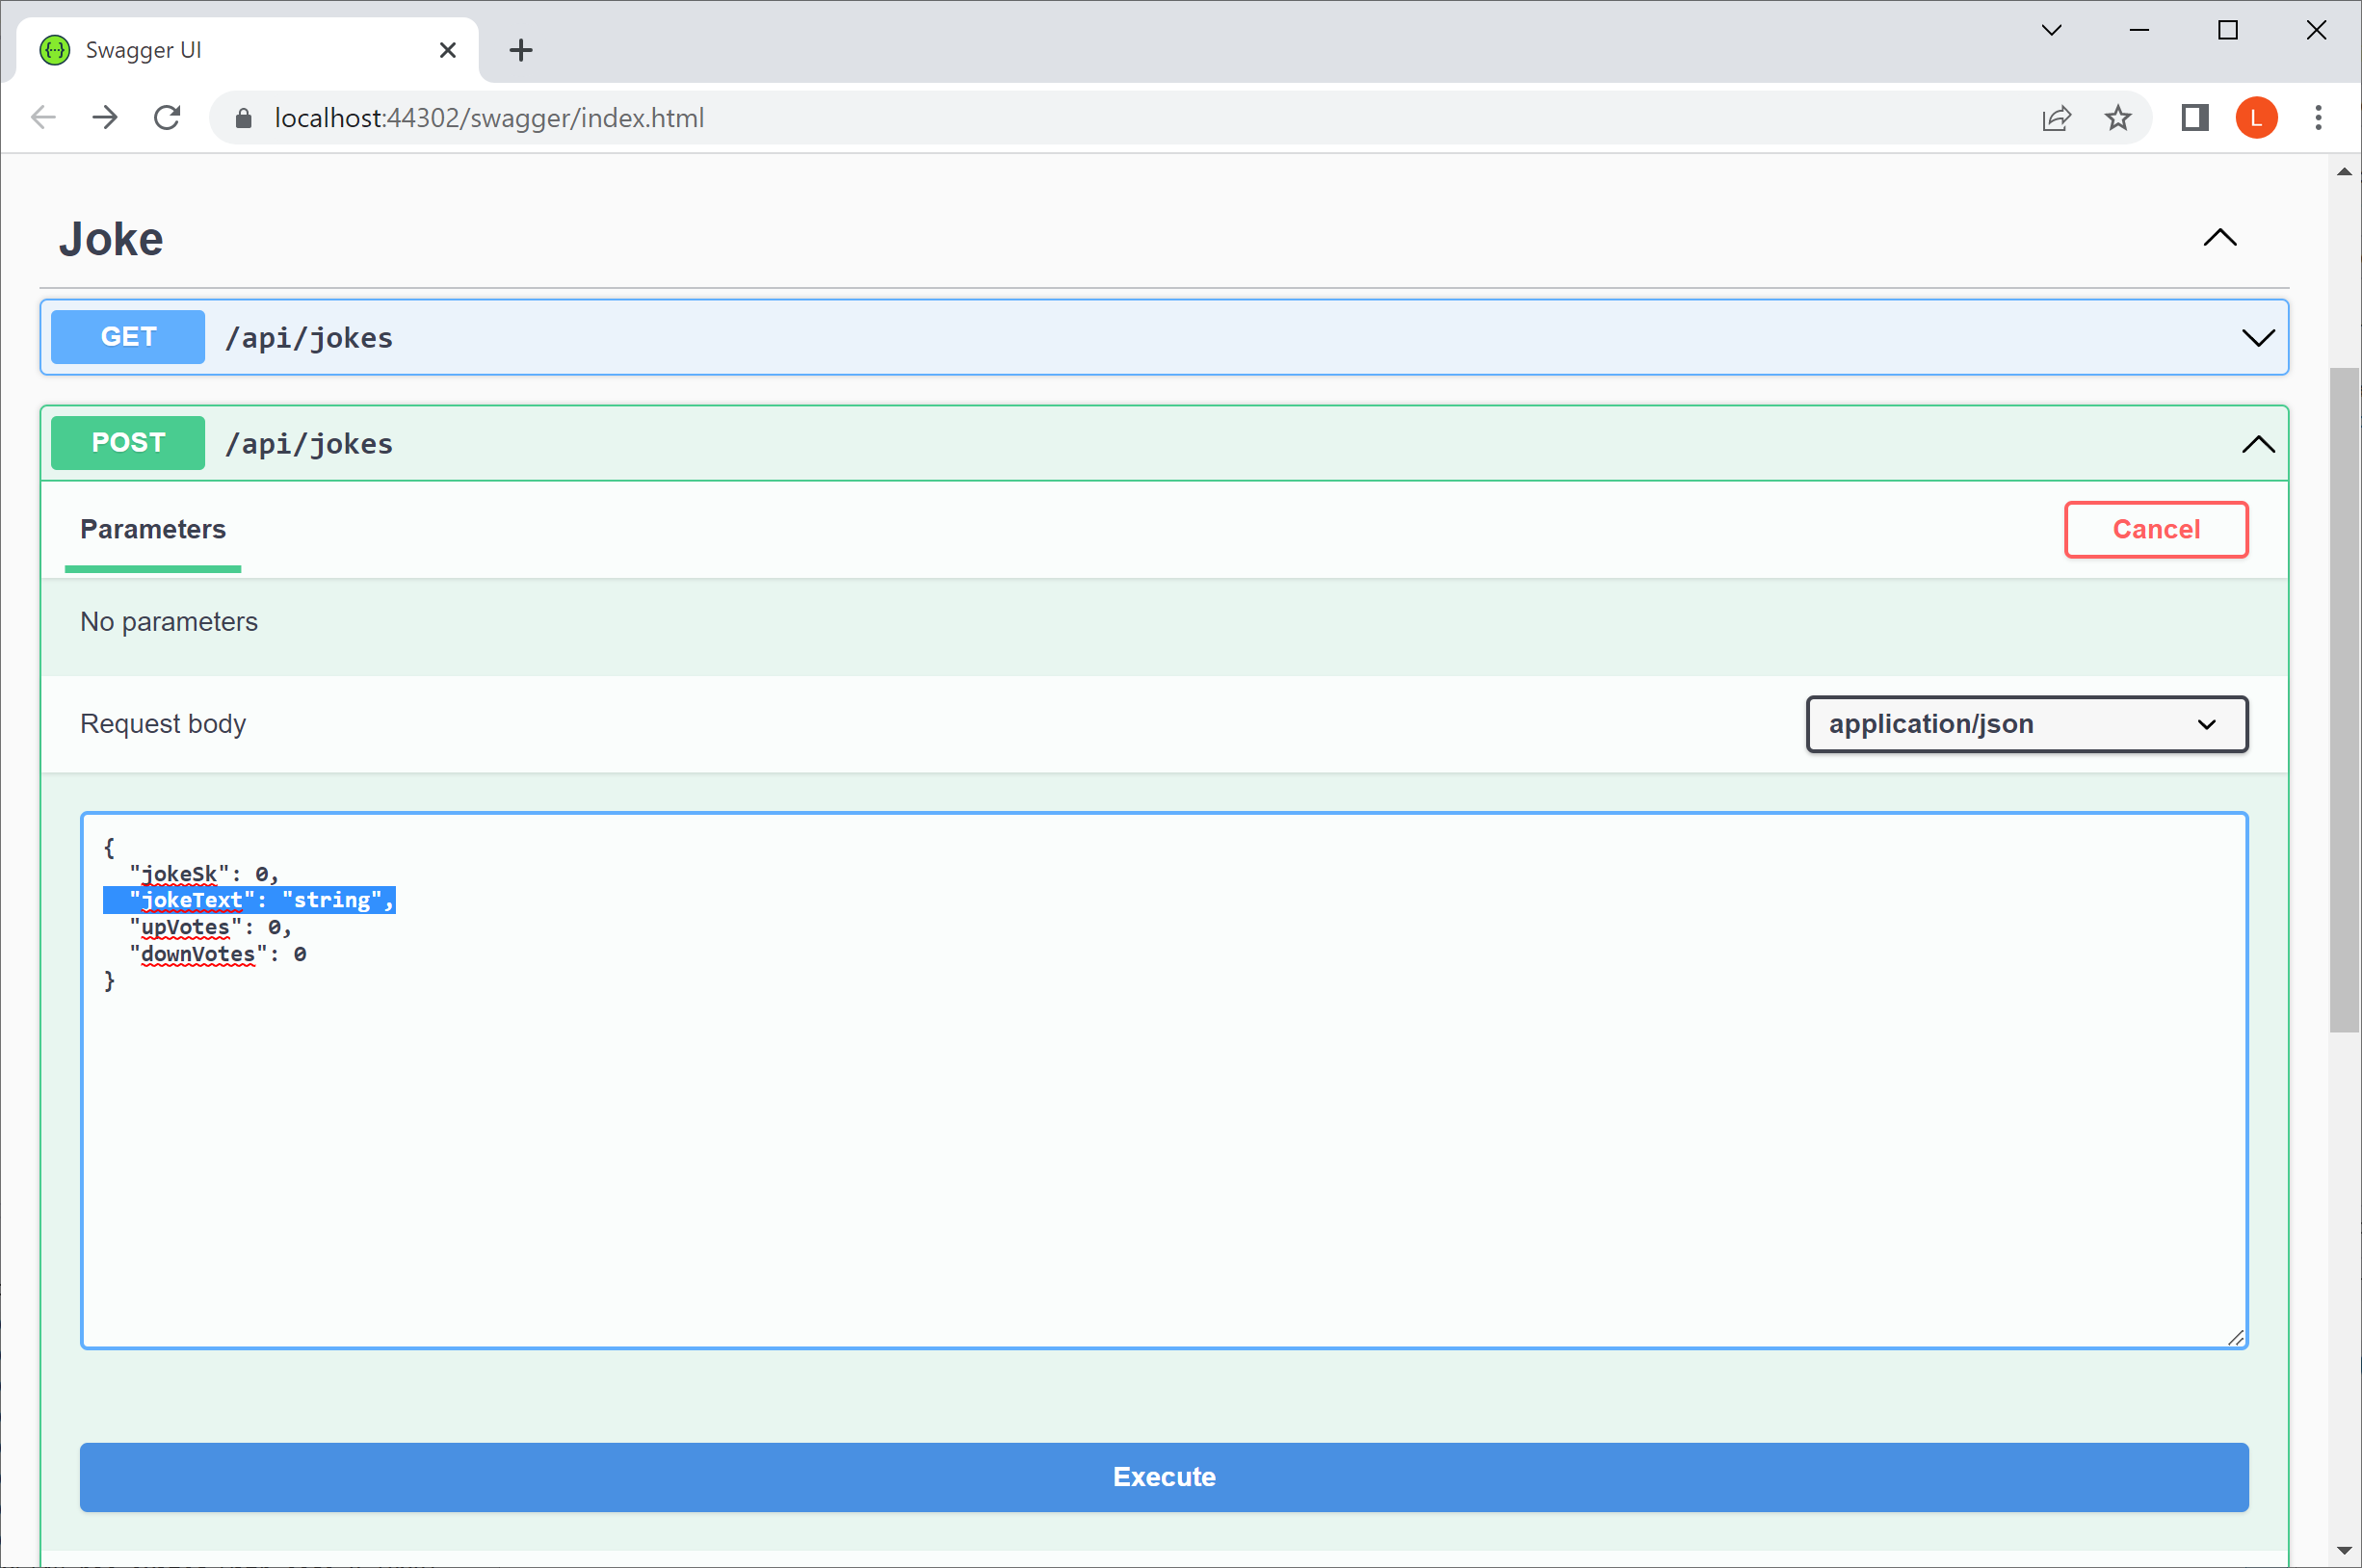Image resolution: width=2362 pixels, height=1568 pixels.
Task: Select the Parameters tab
Action: (x=153, y=529)
